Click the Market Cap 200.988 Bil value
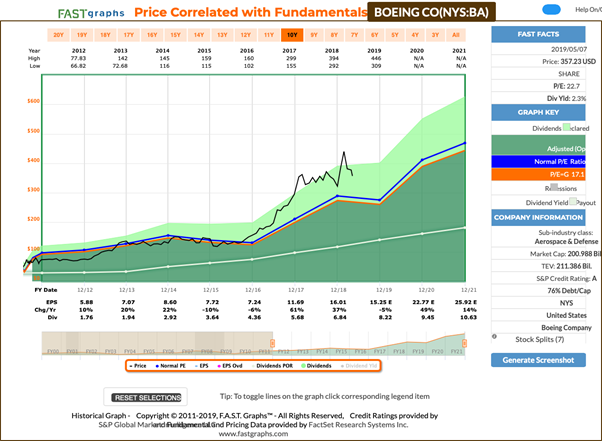Viewport: 602px width, 441px height. tap(566, 254)
